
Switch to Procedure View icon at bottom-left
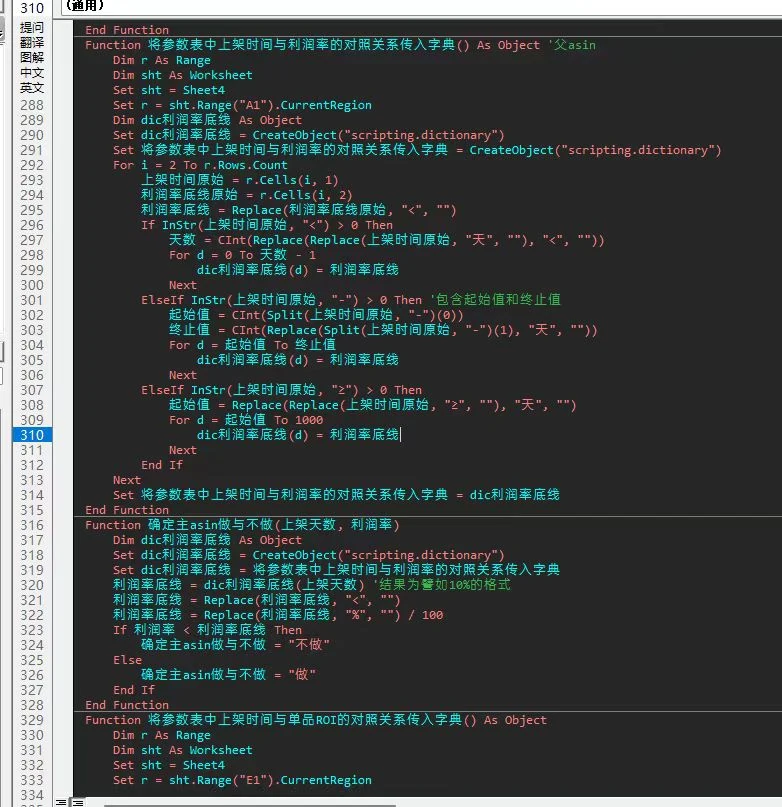point(61,802)
